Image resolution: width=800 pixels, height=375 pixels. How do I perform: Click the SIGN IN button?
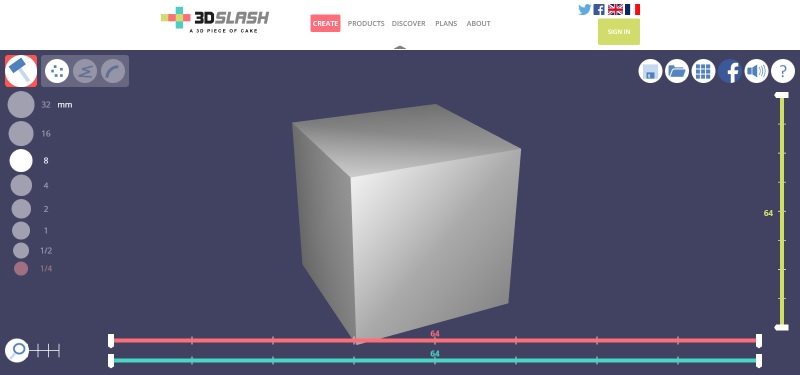(619, 32)
